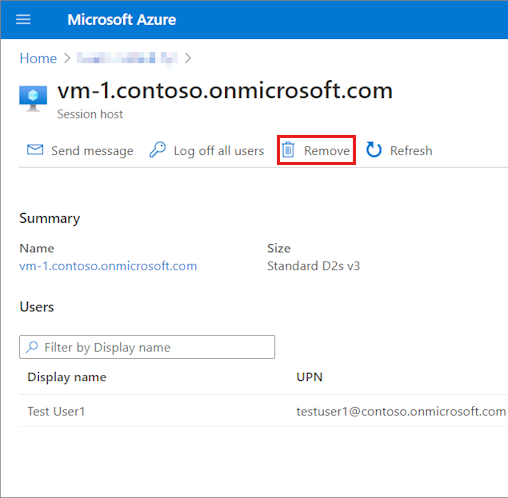Click the Summary section heading

[50, 219]
